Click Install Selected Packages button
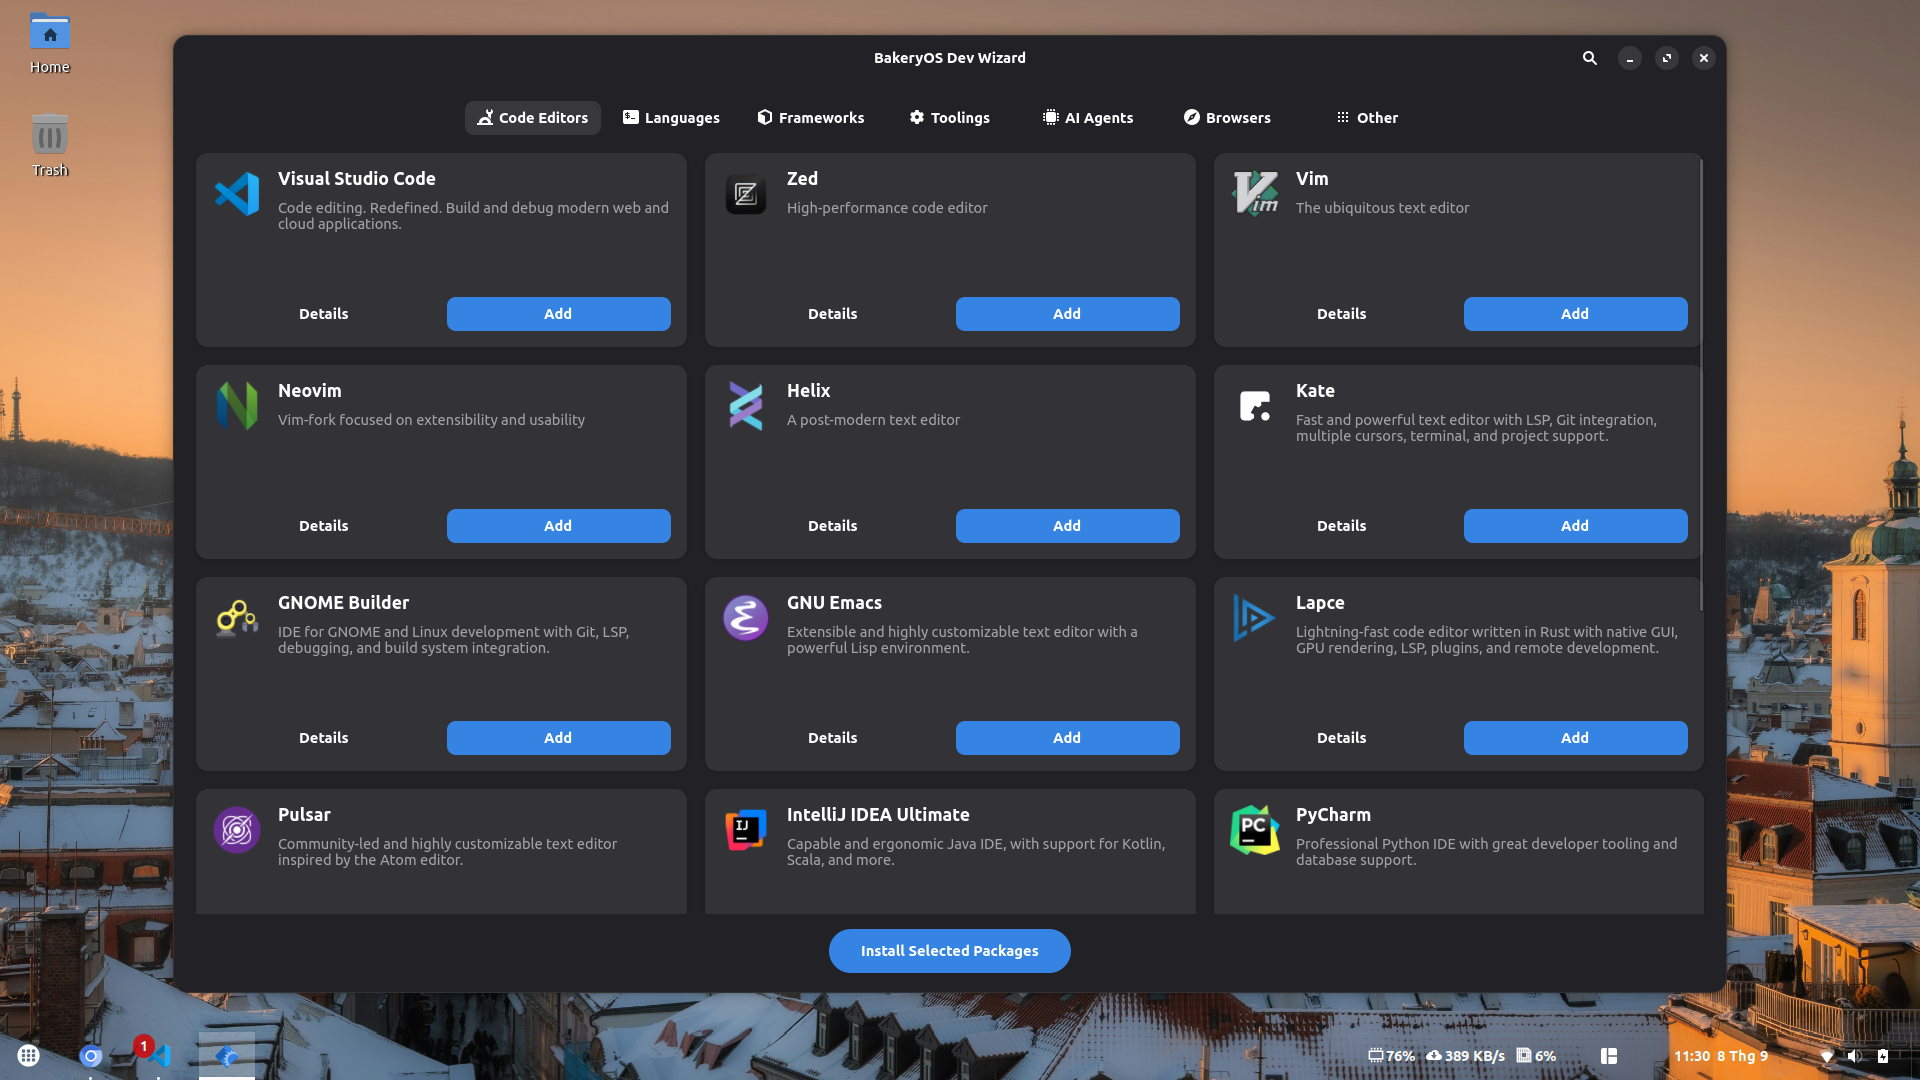 (x=949, y=951)
